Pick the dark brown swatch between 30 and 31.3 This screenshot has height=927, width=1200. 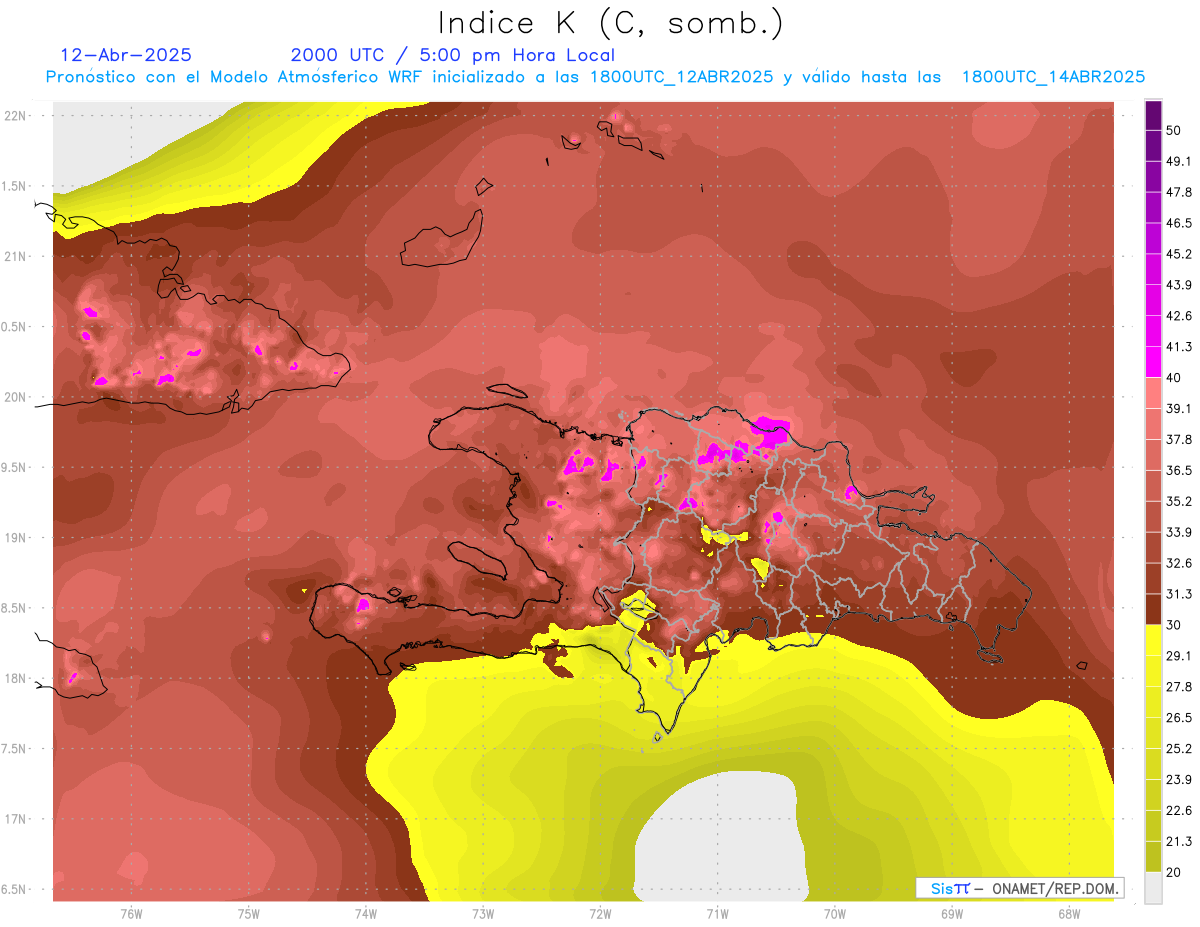[1153, 609]
